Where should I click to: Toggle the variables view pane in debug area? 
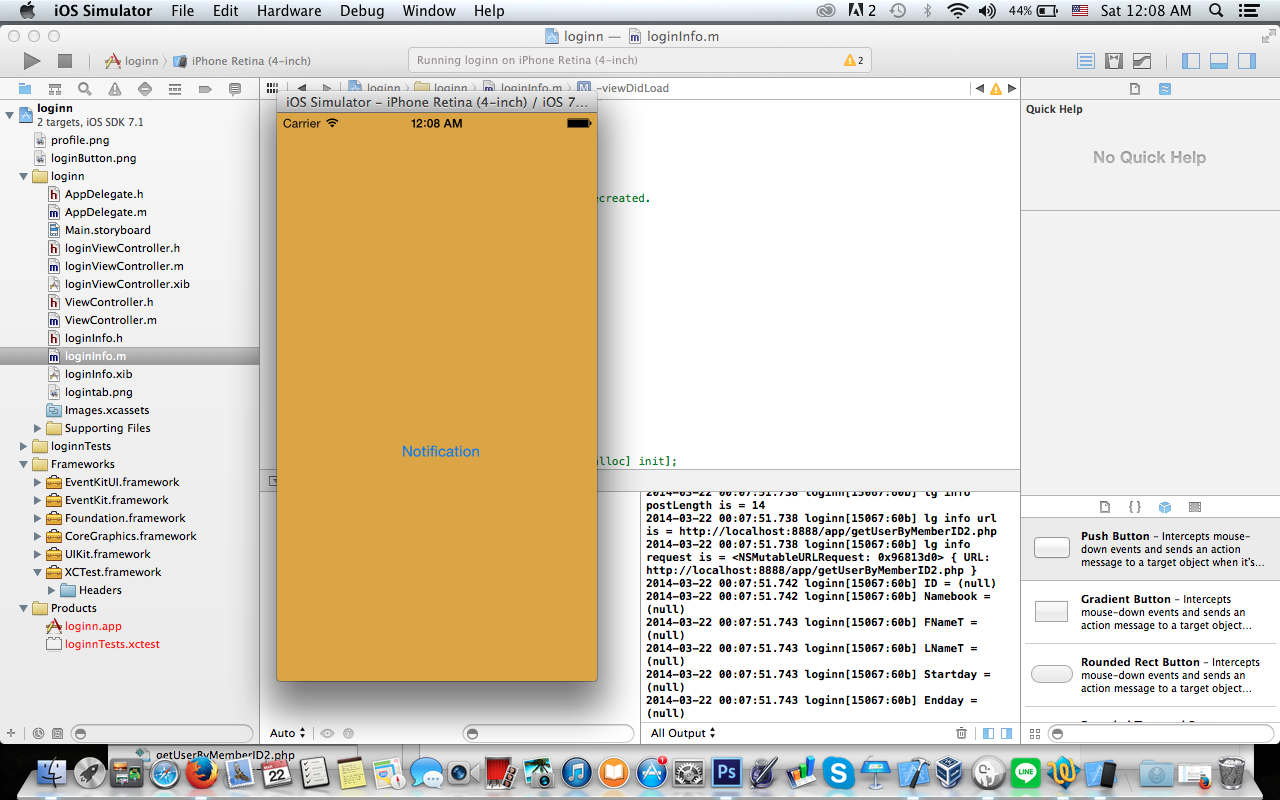point(989,733)
